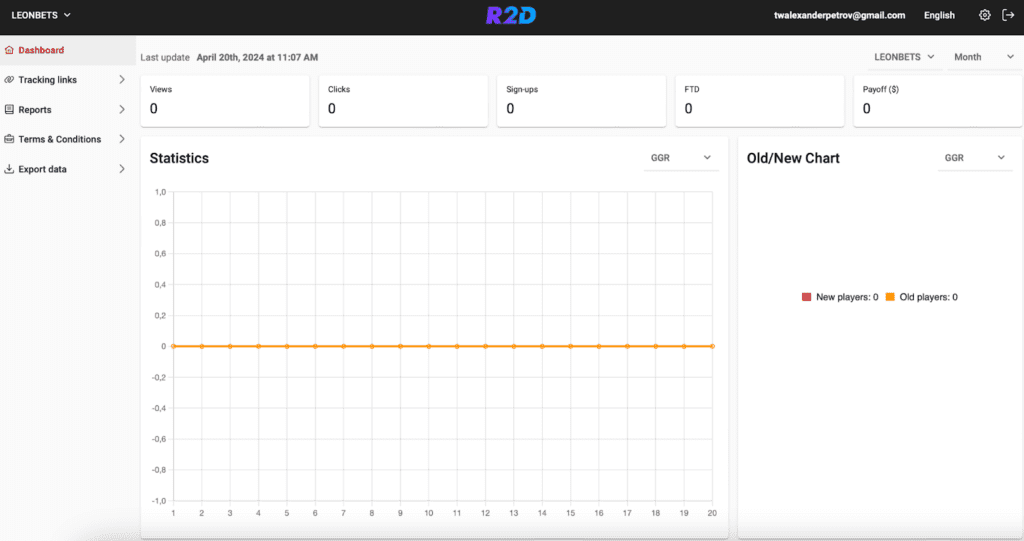Open the Month period dropdown
The height and width of the screenshot is (541, 1024).
pos(983,57)
